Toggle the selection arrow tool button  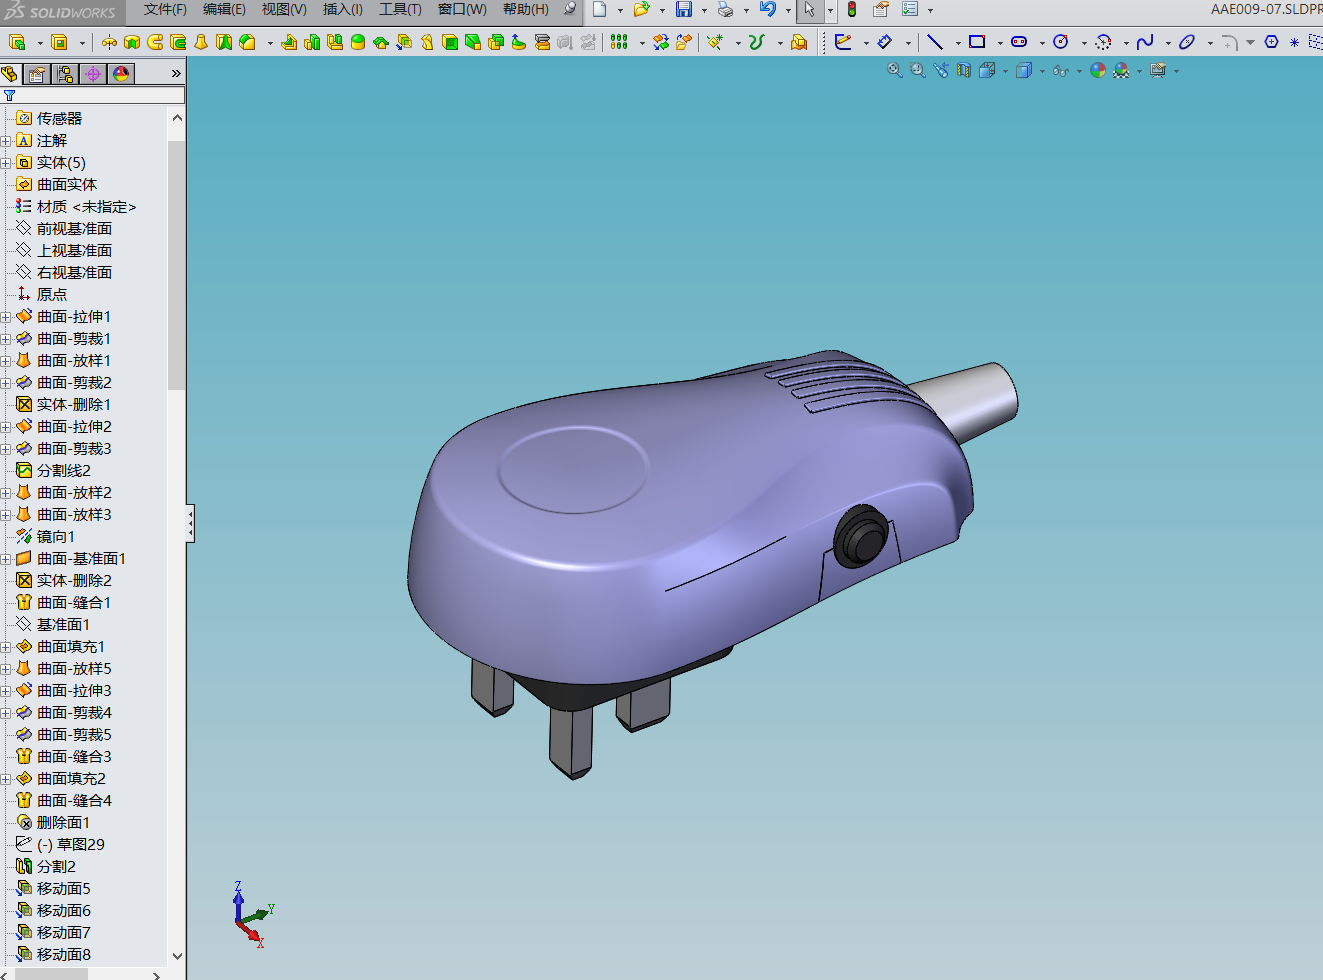click(810, 10)
